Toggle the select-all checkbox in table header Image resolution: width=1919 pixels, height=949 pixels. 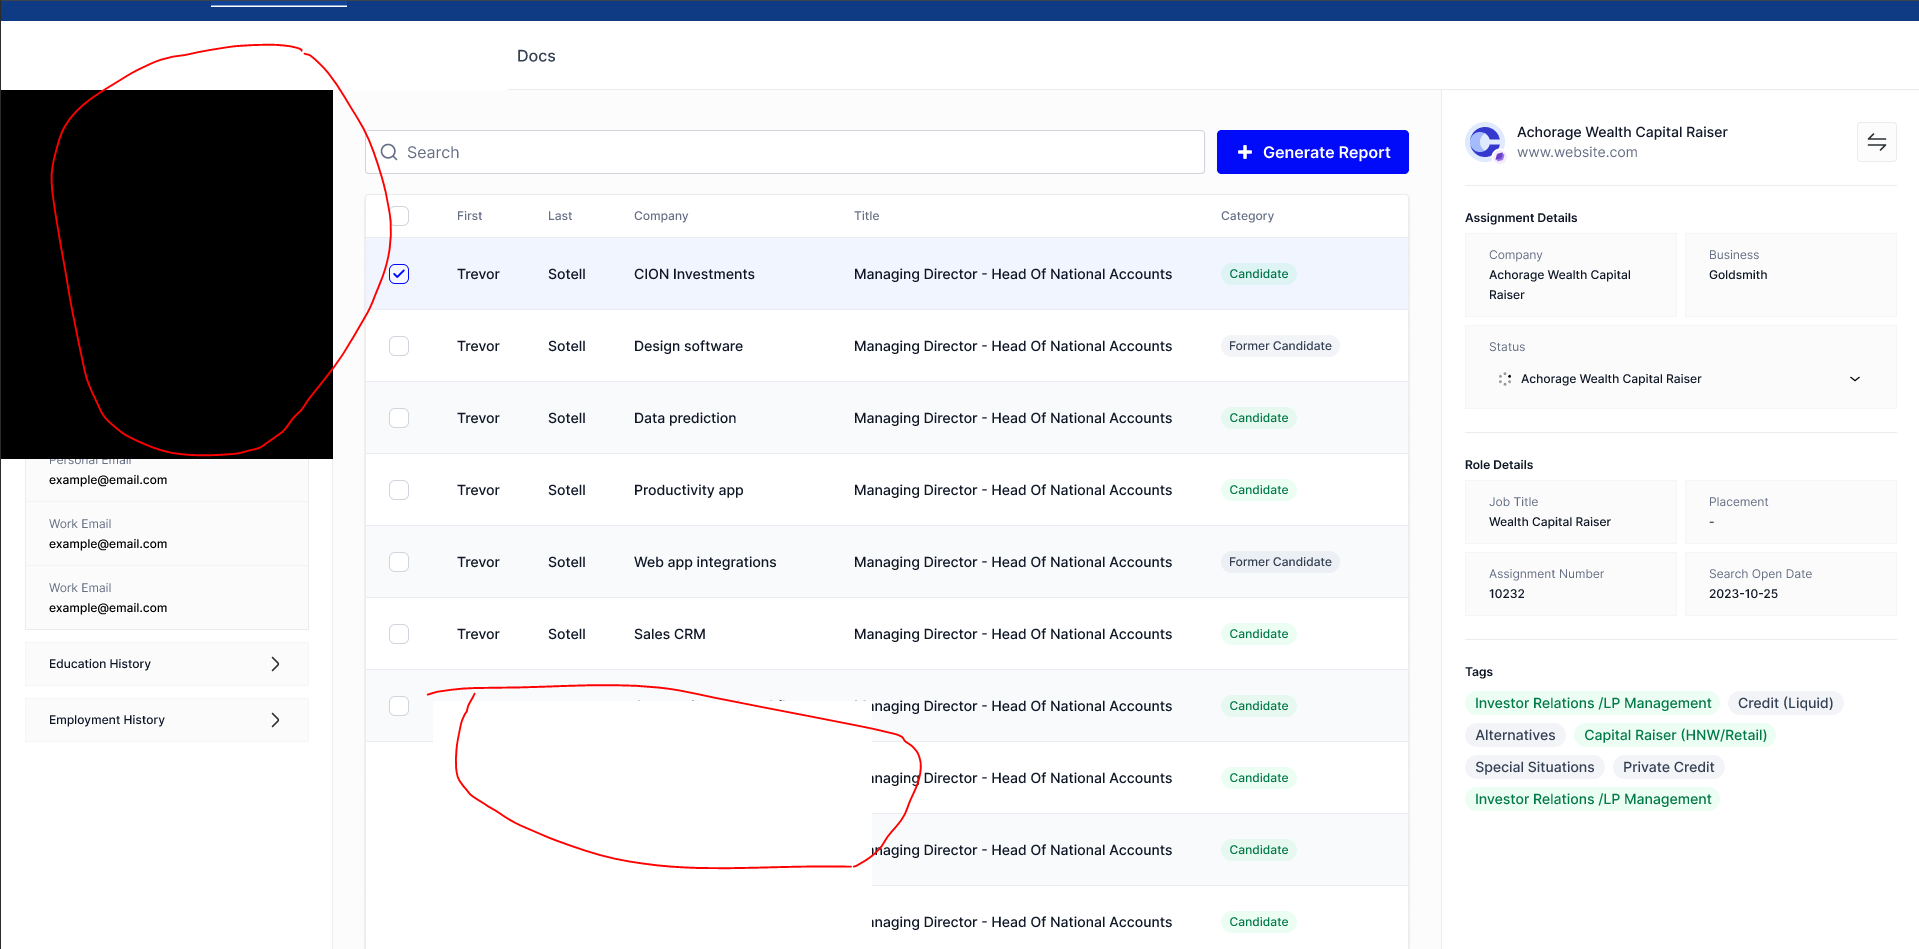point(399,216)
